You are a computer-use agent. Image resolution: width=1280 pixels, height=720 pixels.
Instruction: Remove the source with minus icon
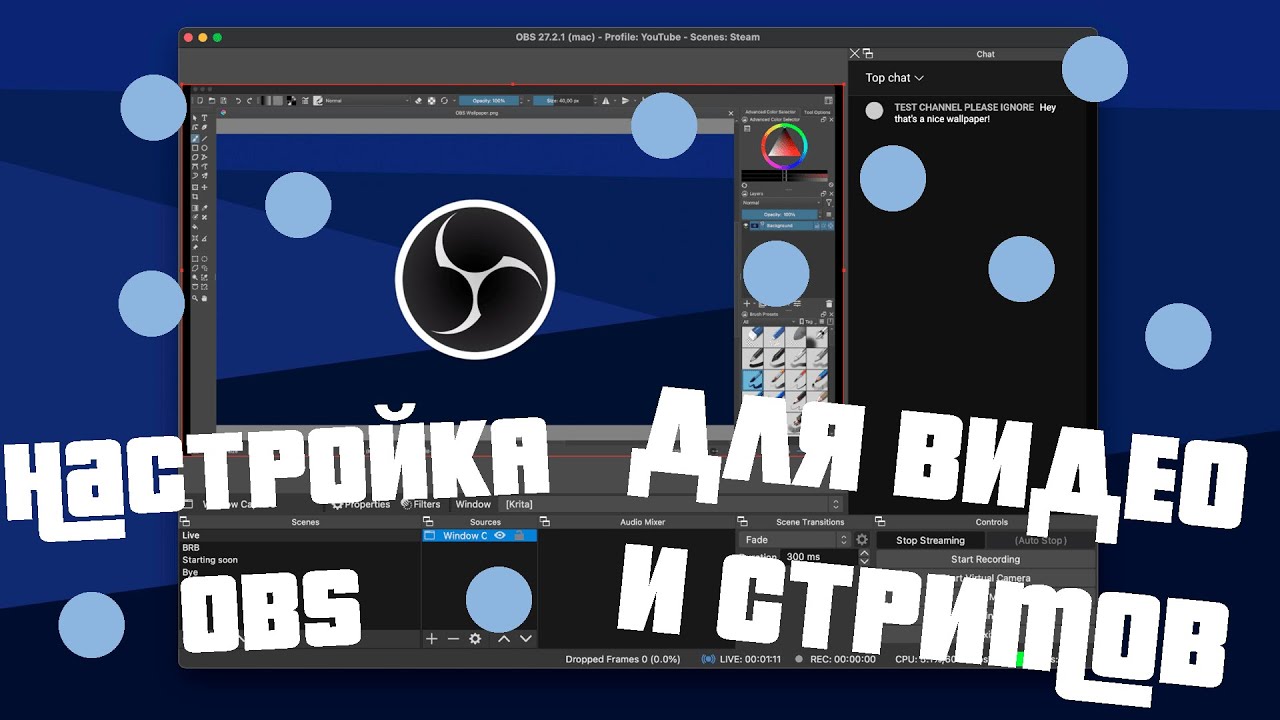tap(453, 638)
